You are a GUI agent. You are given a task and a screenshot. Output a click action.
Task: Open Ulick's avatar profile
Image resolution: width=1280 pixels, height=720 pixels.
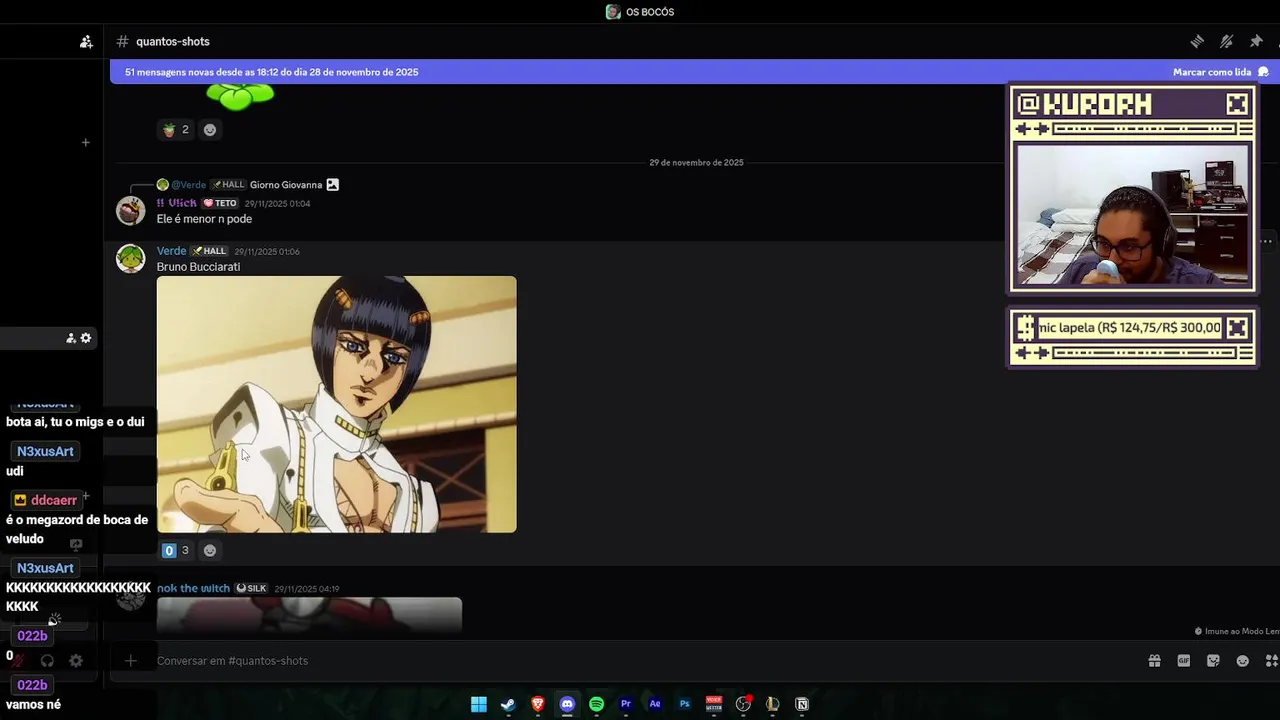pyautogui.click(x=131, y=210)
